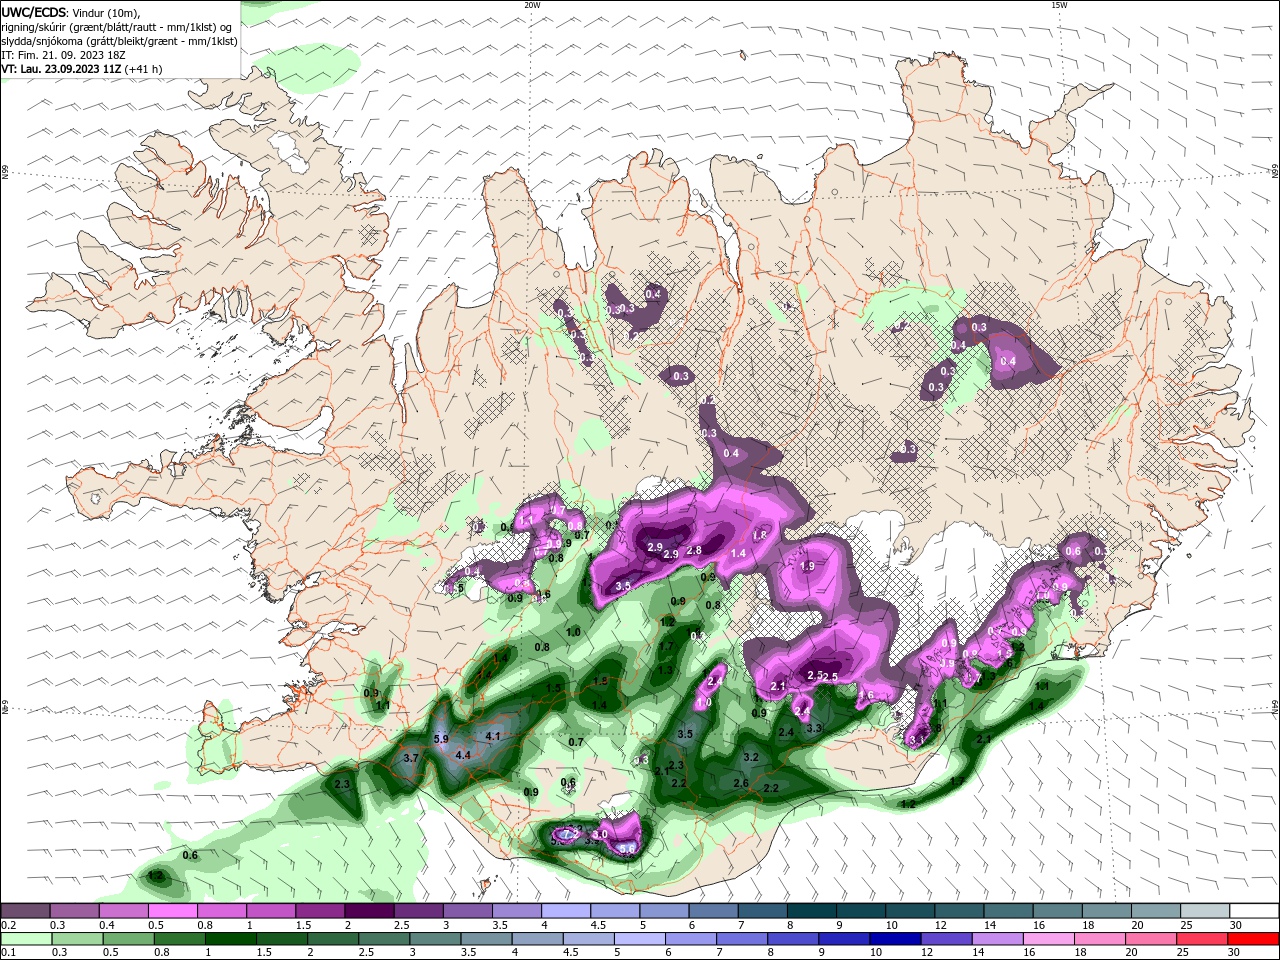The width and height of the screenshot is (1280, 960).
Task: Click the grey-green swatch labeled 2.5 in the rain legend
Action: (385, 939)
